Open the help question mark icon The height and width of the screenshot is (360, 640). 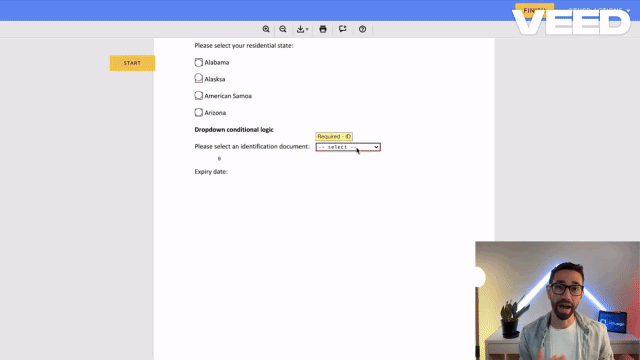point(362,29)
